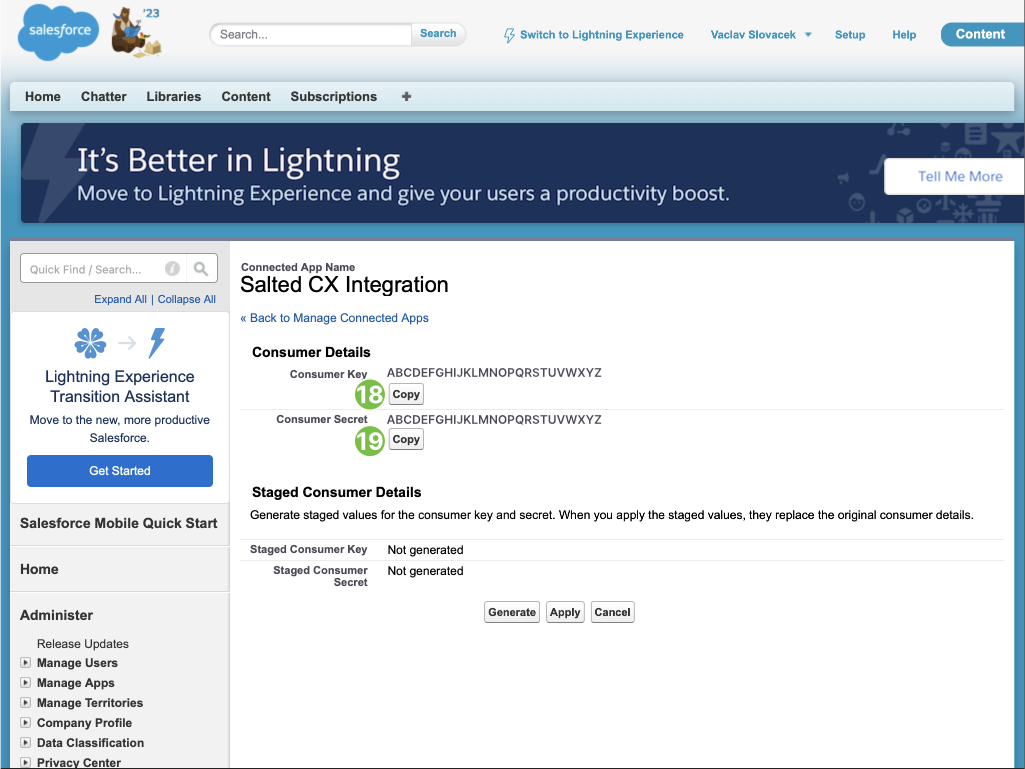Click the Salesforce cloud logo
The width and height of the screenshot is (1025, 769).
point(58,32)
